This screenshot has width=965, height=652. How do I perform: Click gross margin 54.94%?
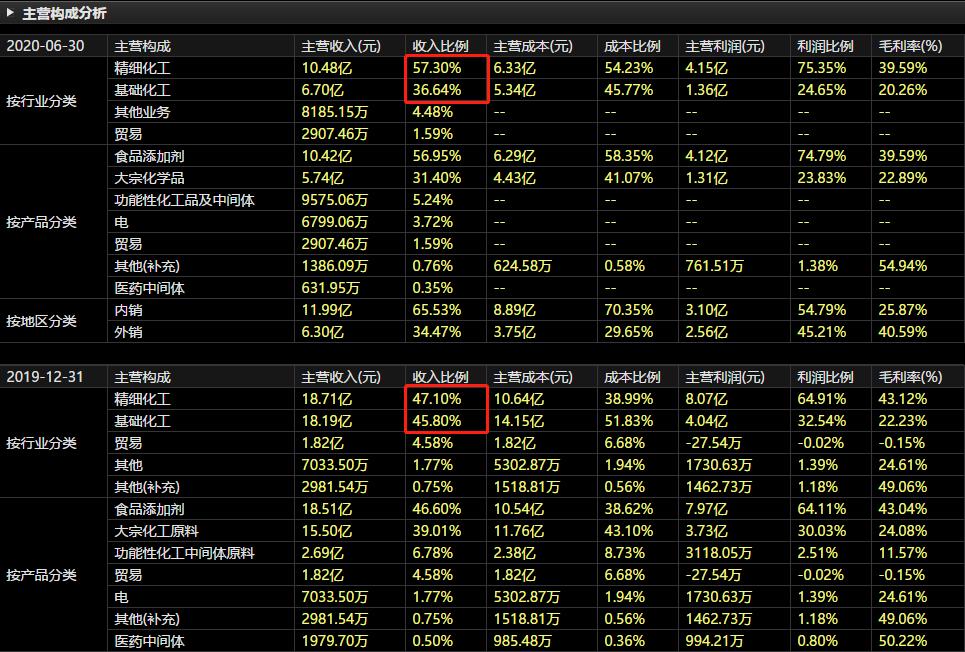click(903, 266)
